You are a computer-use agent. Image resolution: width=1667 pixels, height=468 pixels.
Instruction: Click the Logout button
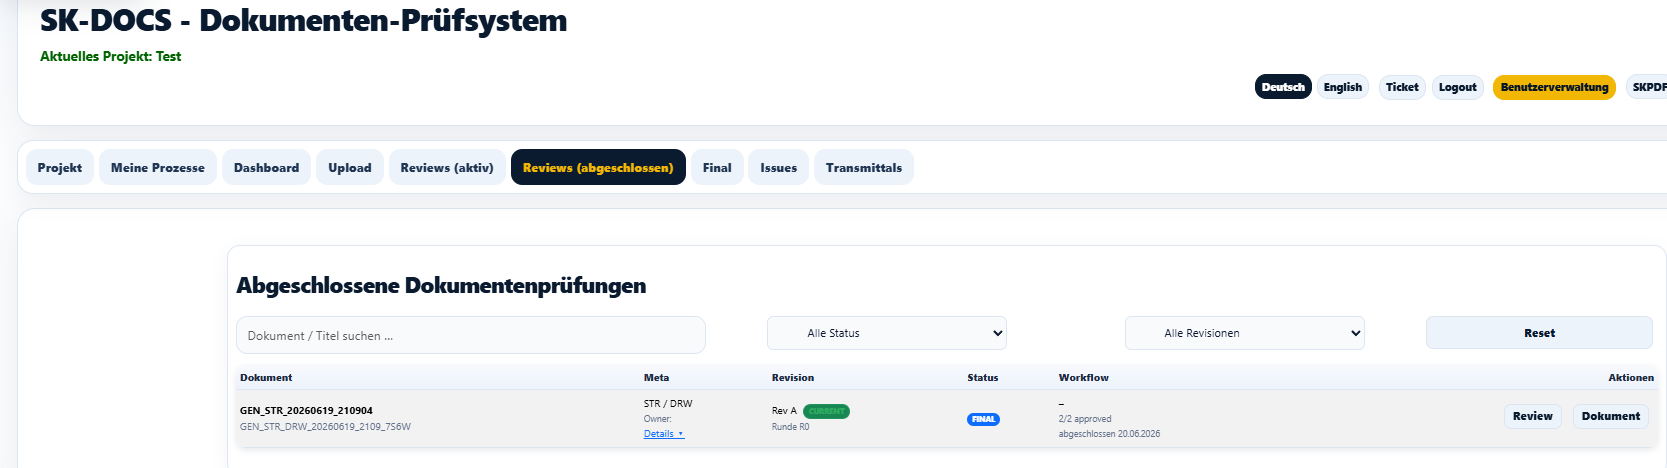tap(1457, 87)
